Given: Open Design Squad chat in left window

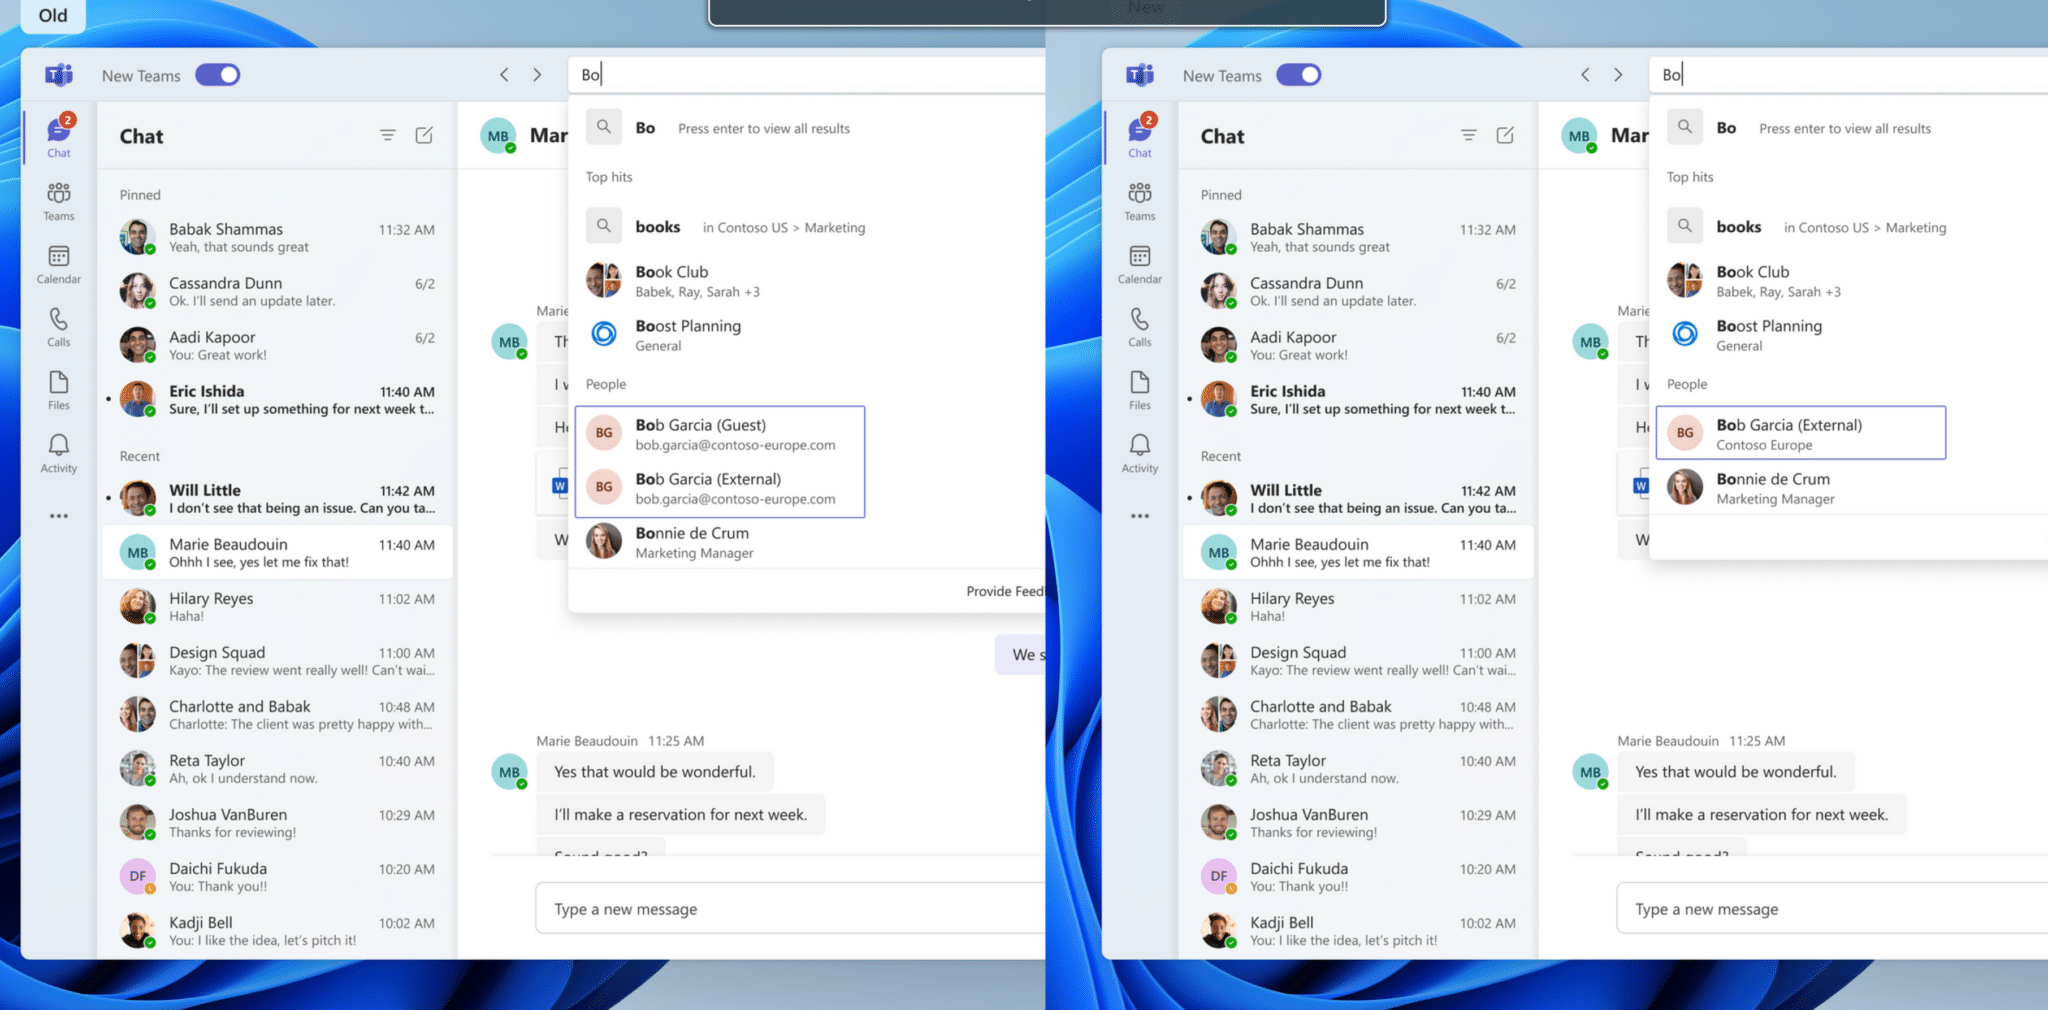Looking at the screenshot, I should pos(277,660).
